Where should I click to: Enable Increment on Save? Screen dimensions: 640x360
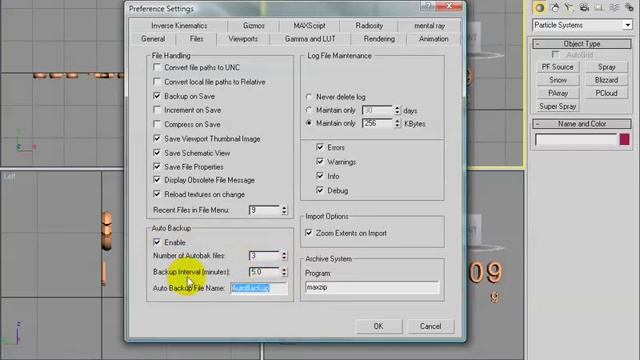point(157,110)
